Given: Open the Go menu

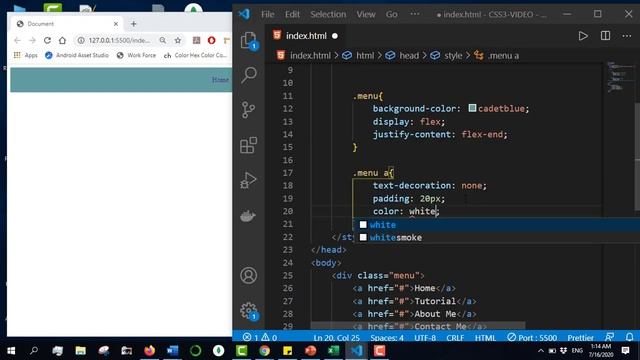Looking at the screenshot, I should tap(391, 14).
